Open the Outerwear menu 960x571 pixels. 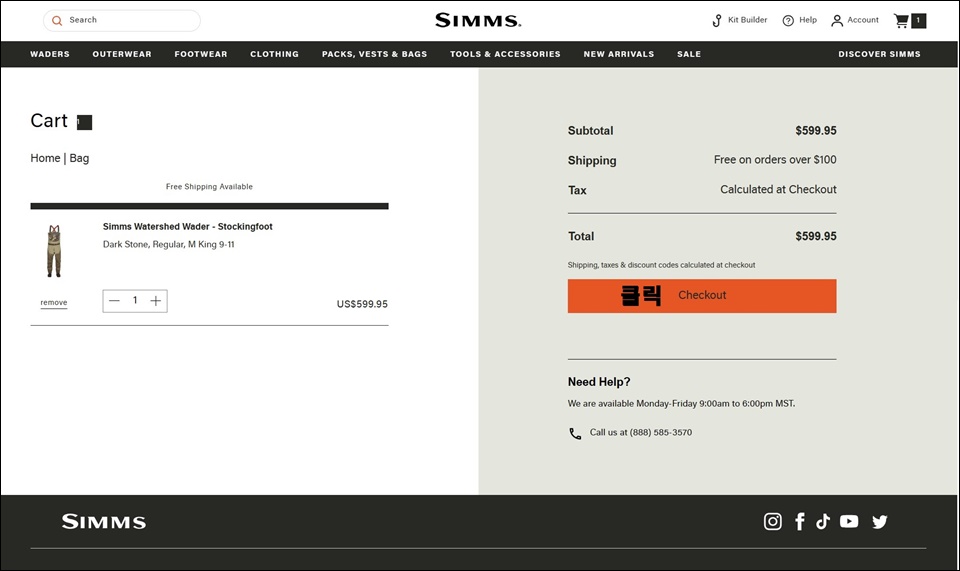pyautogui.click(x=122, y=54)
